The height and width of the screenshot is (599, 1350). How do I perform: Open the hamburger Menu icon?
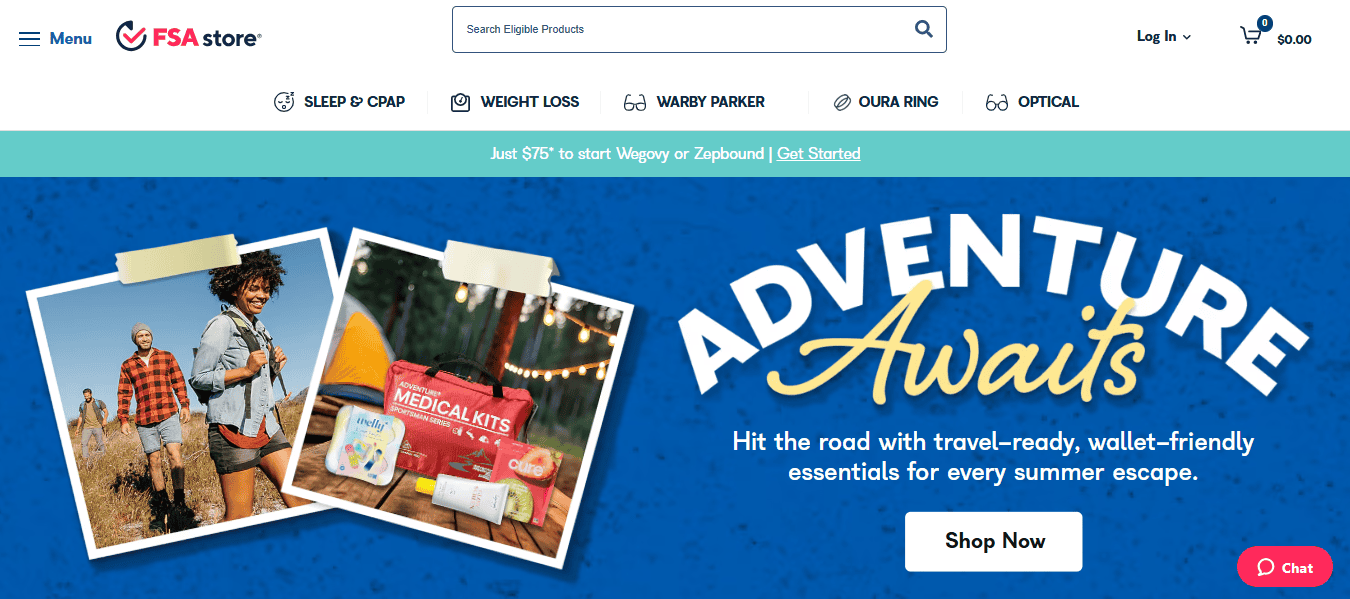tap(30, 38)
